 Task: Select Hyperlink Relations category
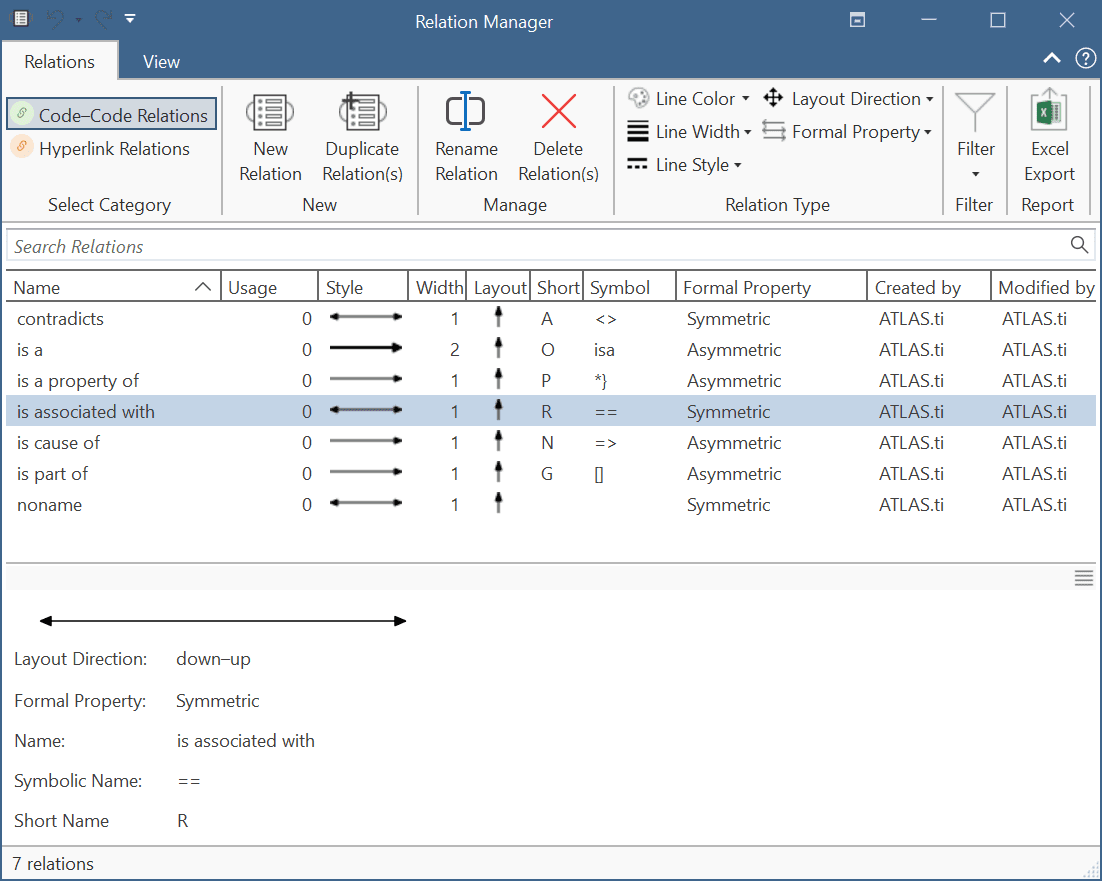coord(101,148)
